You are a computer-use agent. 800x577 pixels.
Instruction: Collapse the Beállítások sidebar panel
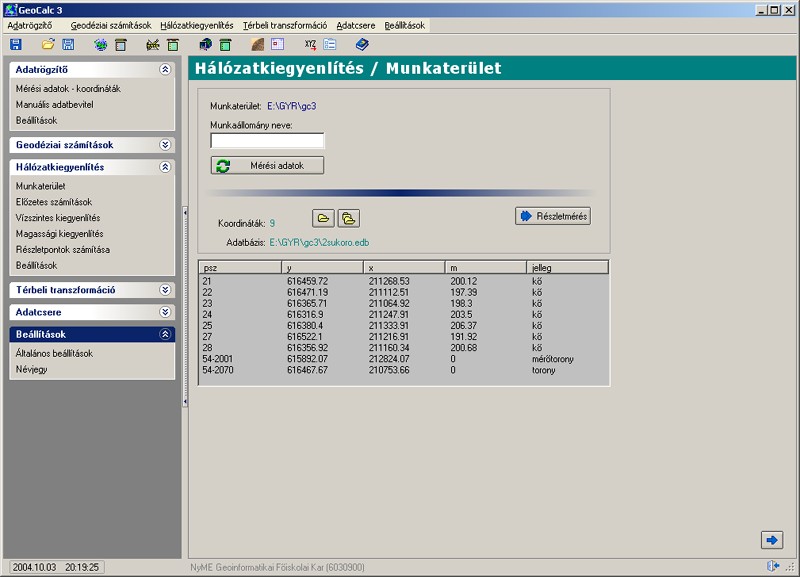tap(165, 334)
